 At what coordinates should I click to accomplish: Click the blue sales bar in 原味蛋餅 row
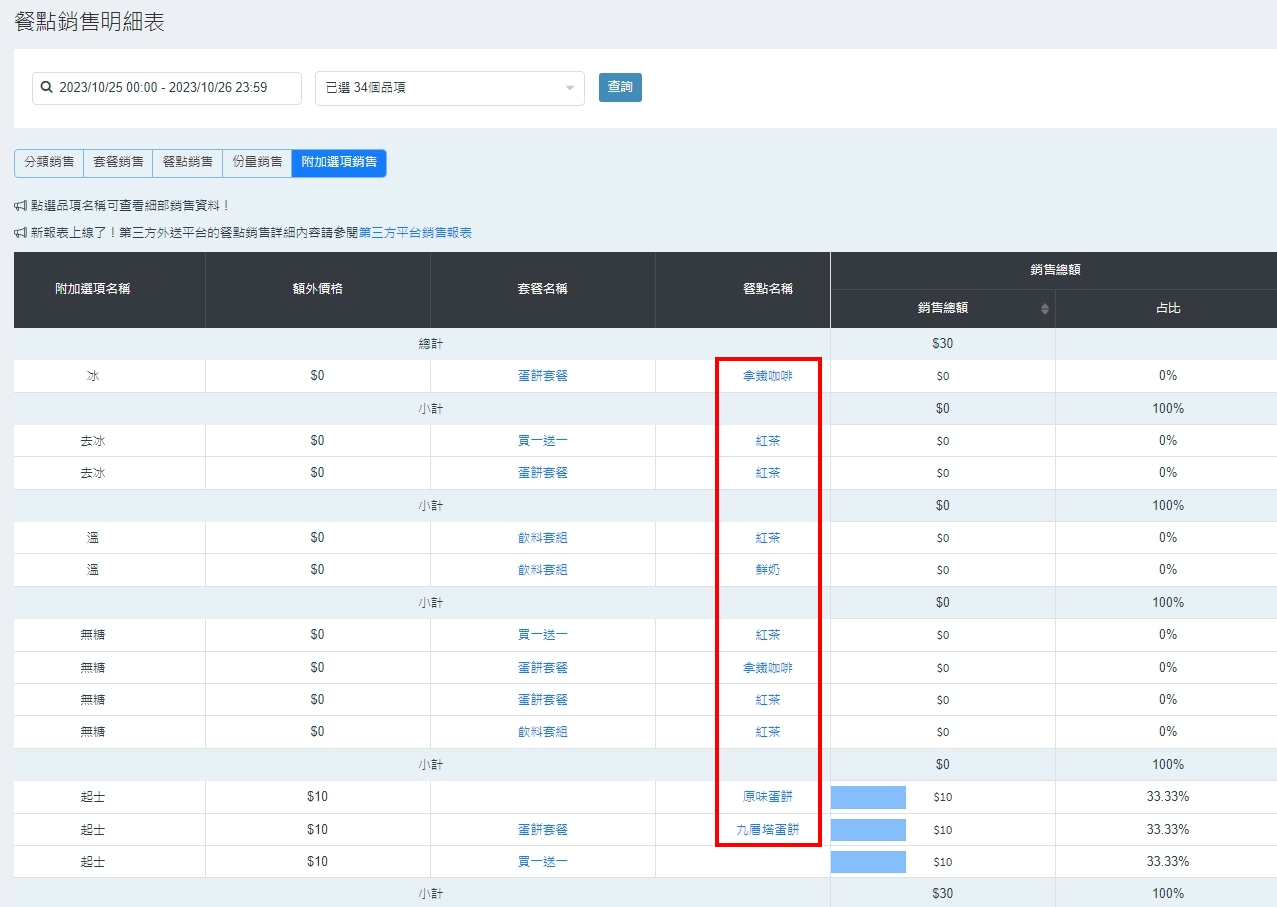coord(868,797)
